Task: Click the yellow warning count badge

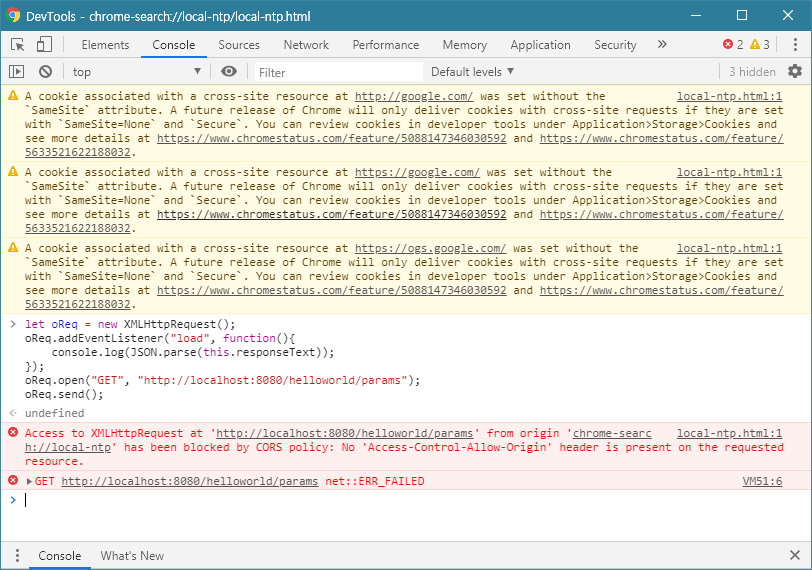Action: (760, 45)
